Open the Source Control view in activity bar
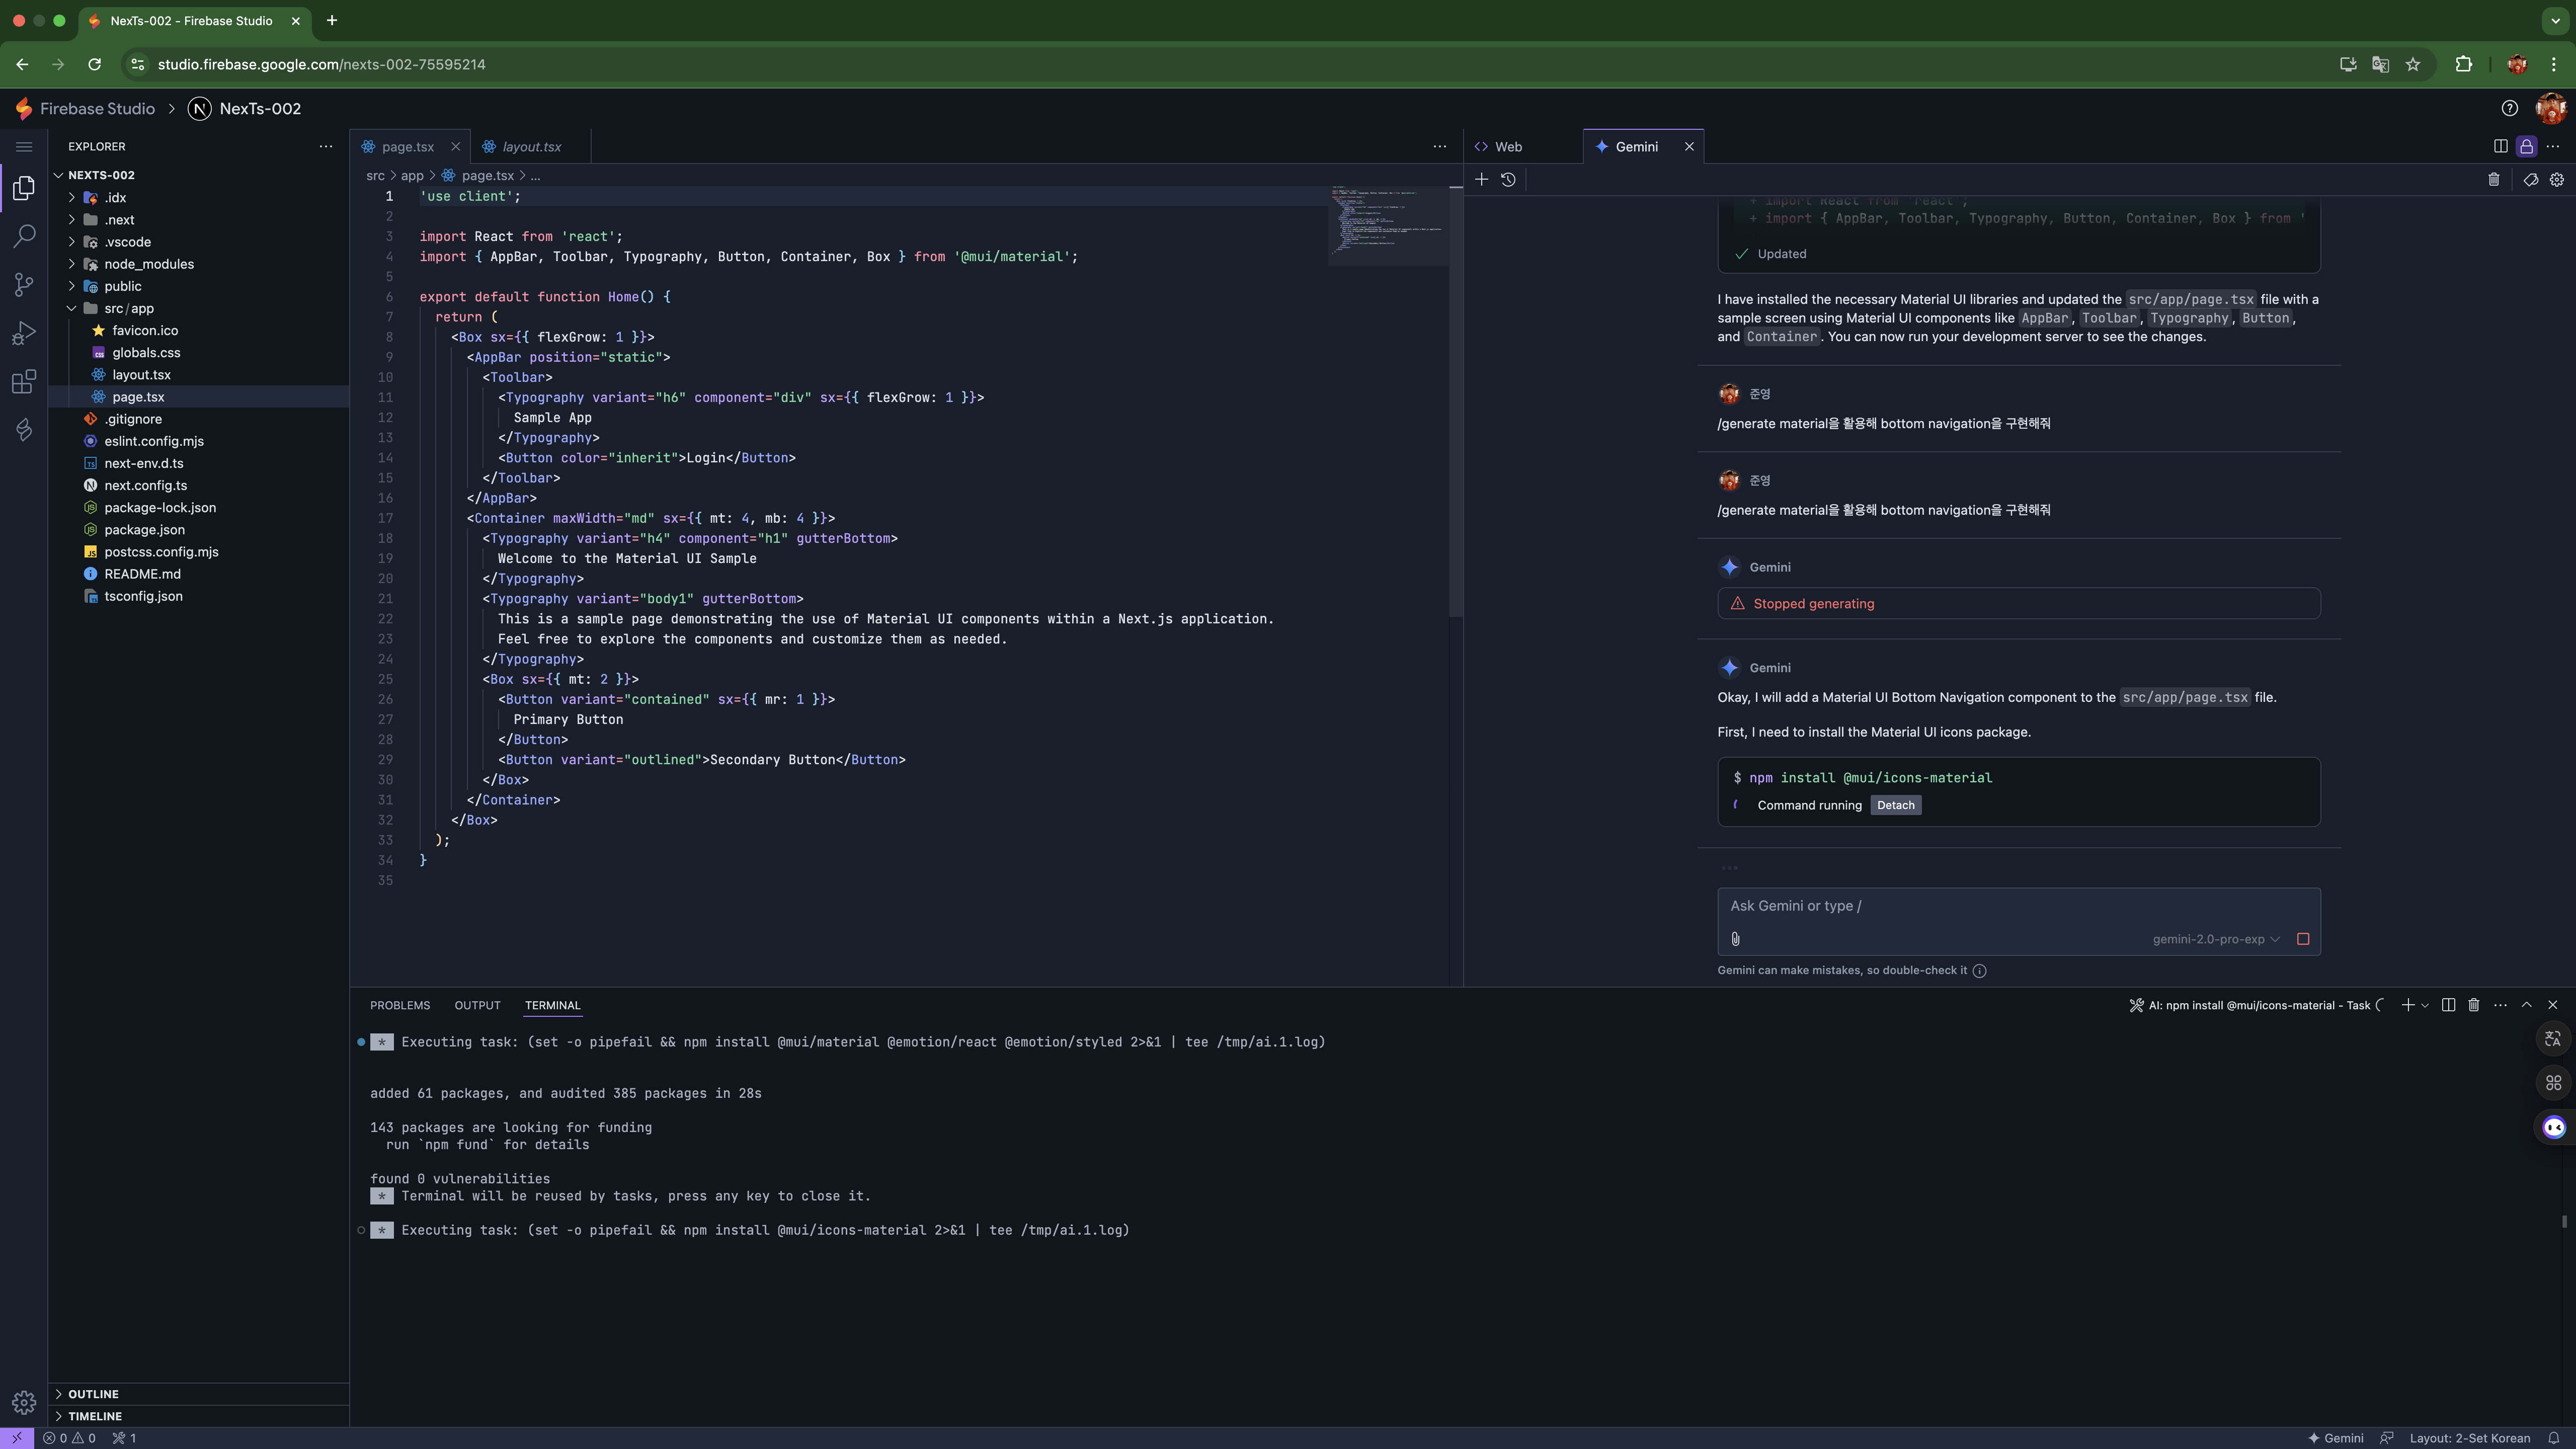The height and width of the screenshot is (1449, 2576). [24, 285]
